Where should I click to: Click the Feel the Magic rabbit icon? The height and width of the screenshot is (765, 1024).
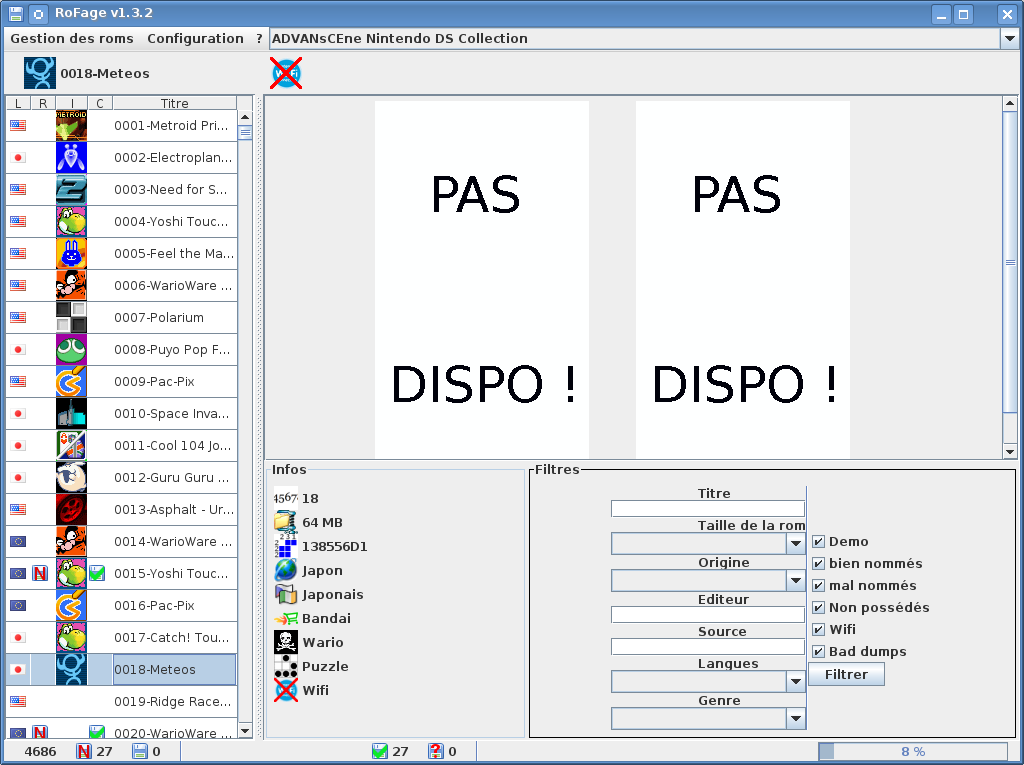(71, 253)
